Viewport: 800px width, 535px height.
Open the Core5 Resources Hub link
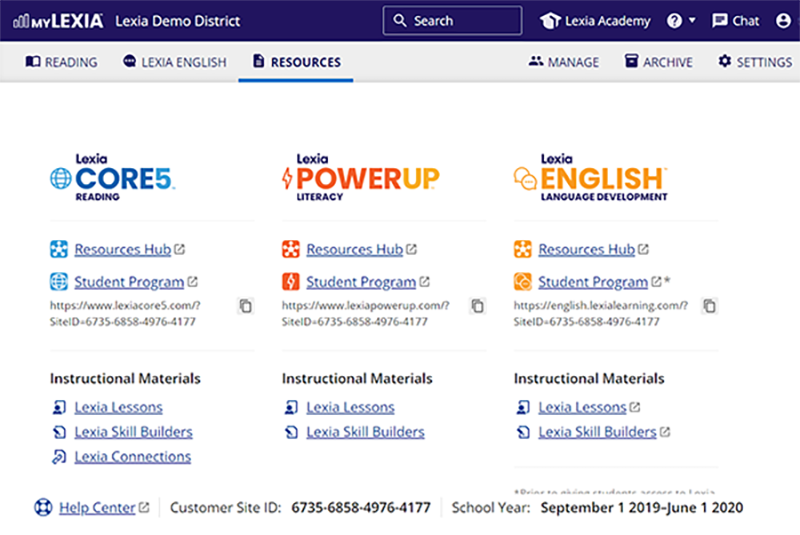tap(122, 249)
